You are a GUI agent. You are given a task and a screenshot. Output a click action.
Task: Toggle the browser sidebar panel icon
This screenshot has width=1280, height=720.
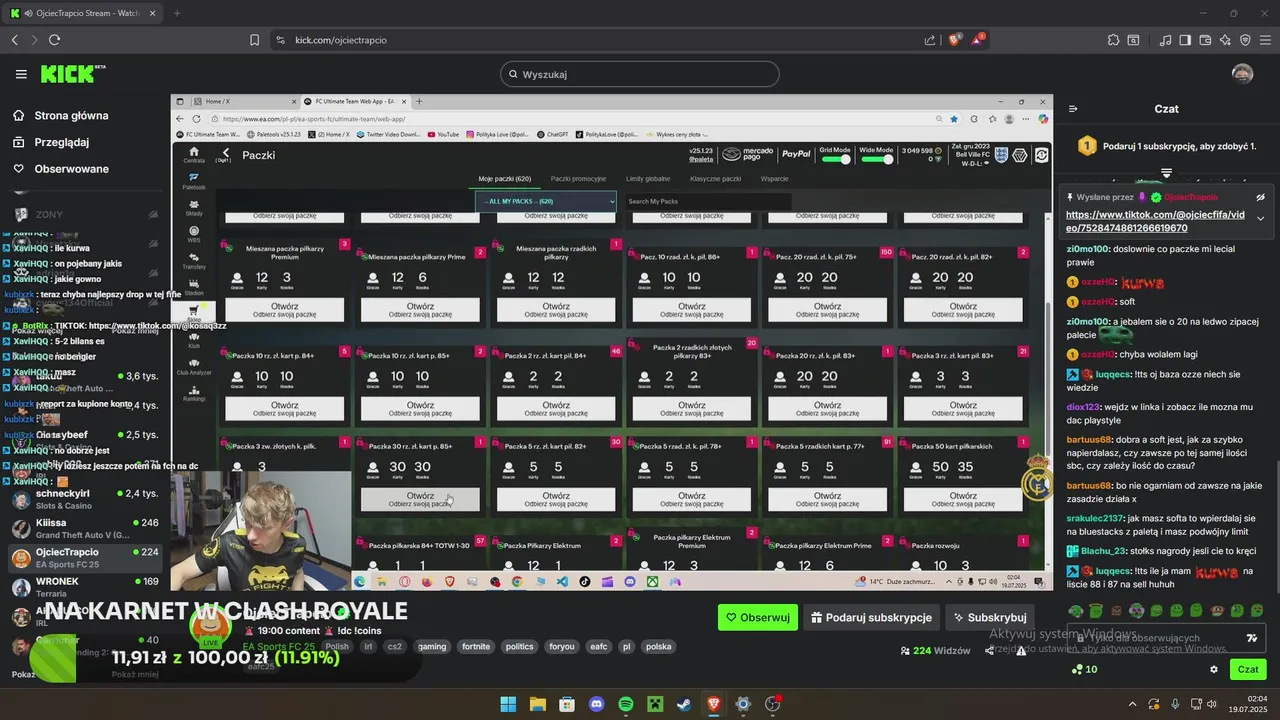point(1185,40)
